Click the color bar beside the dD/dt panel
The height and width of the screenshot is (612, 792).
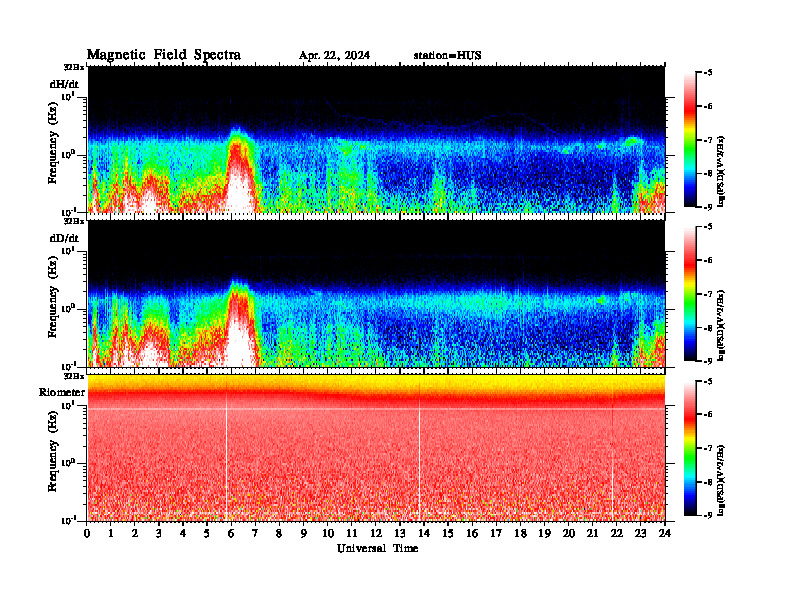point(689,294)
